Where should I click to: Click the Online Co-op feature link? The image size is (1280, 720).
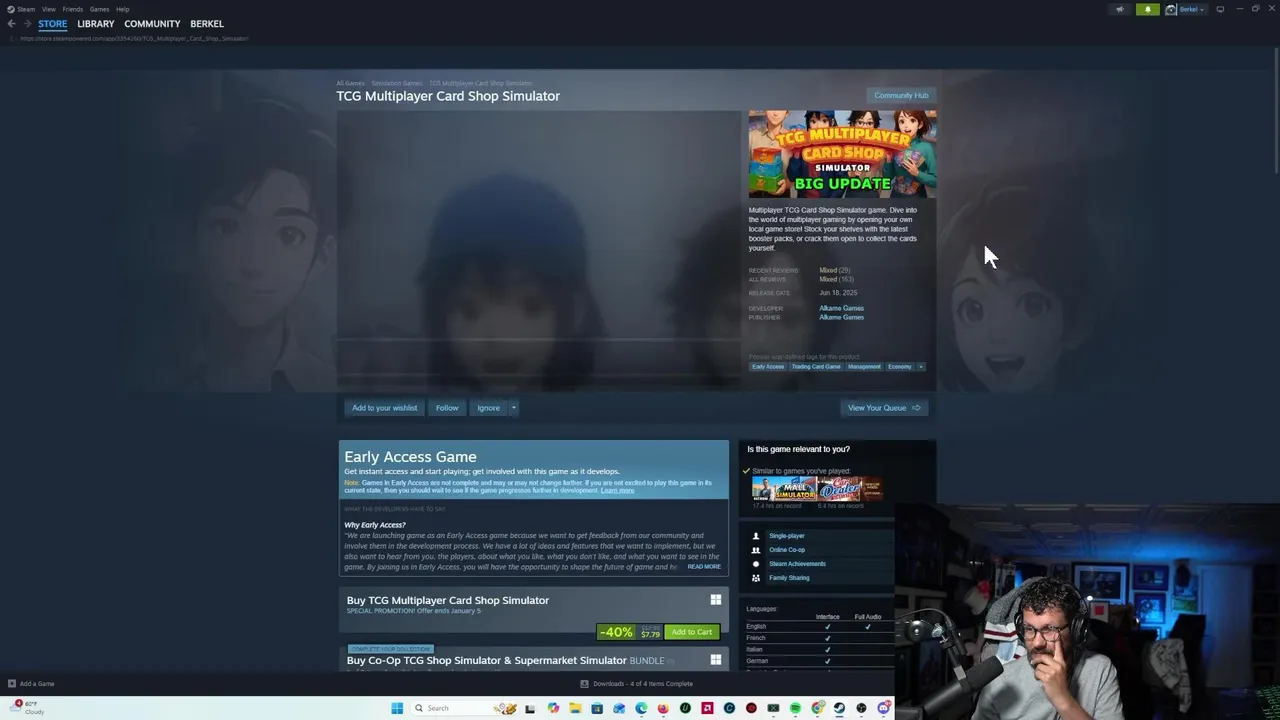(787, 550)
